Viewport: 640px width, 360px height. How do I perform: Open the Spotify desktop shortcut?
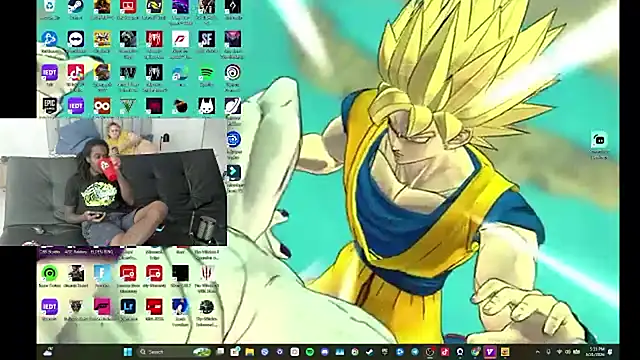click(207, 73)
